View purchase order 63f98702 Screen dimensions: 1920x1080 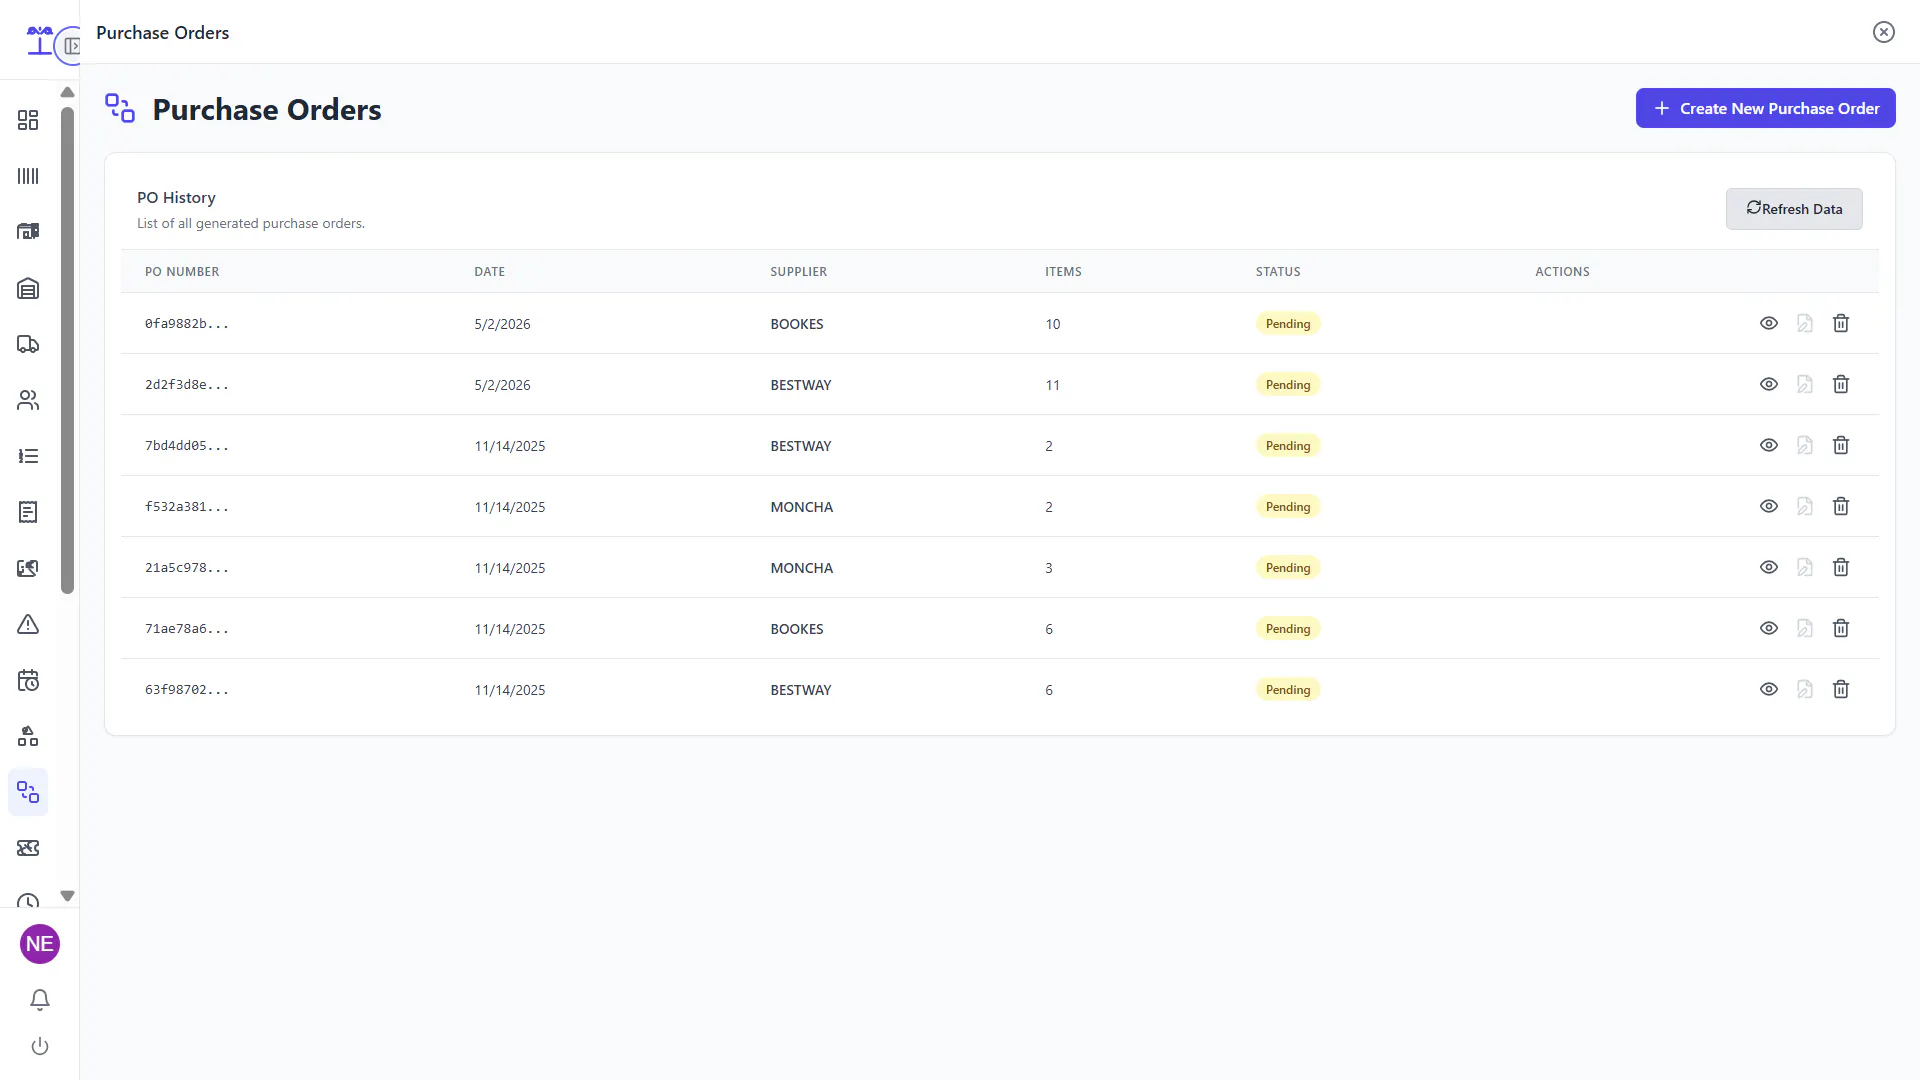click(x=1769, y=689)
